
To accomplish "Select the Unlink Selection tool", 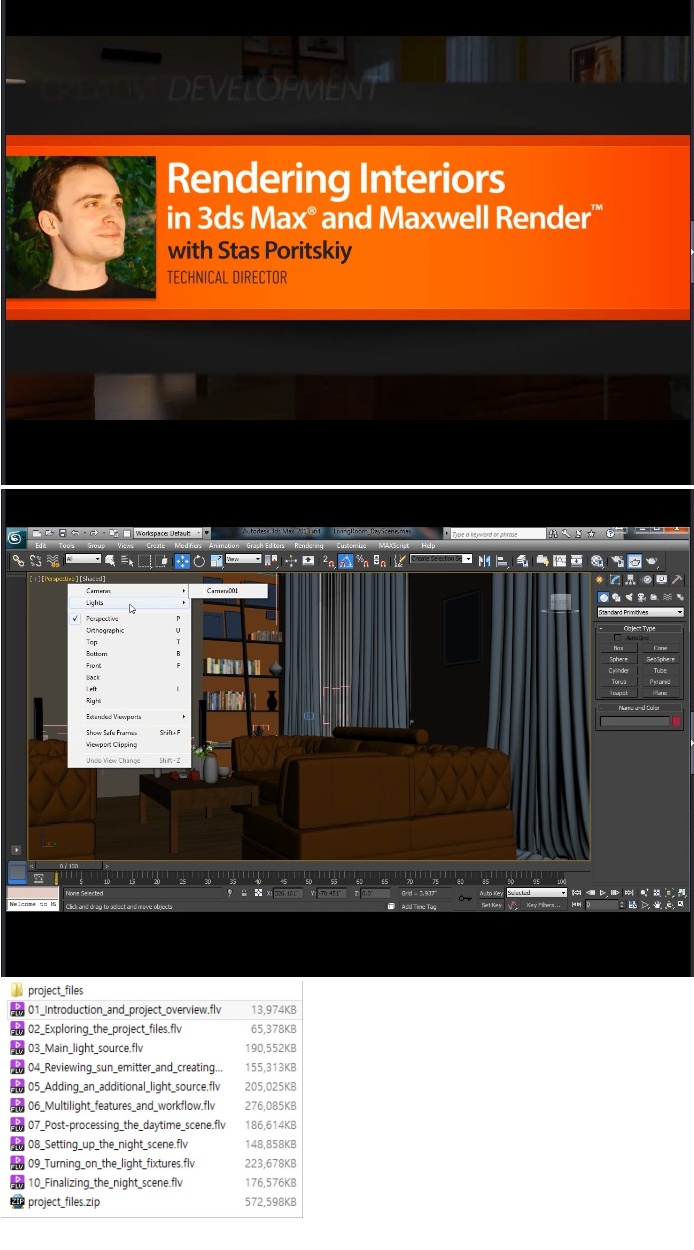I will click(x=35, y=560).
